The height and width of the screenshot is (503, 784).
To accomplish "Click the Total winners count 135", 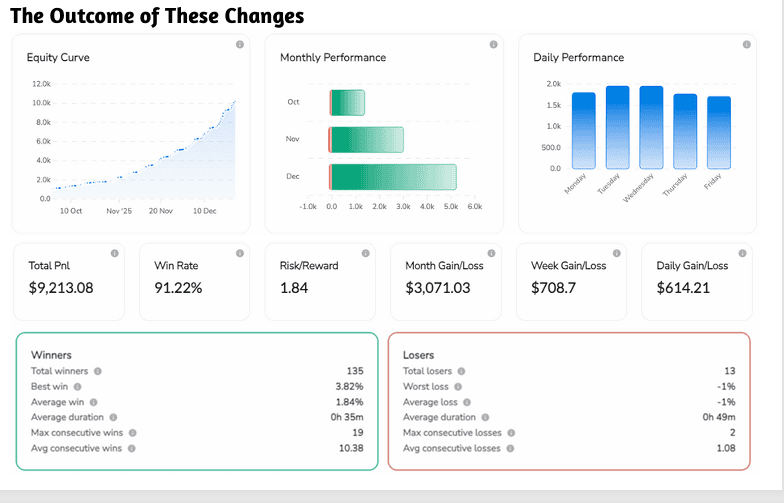I will [x=355, y=371].
